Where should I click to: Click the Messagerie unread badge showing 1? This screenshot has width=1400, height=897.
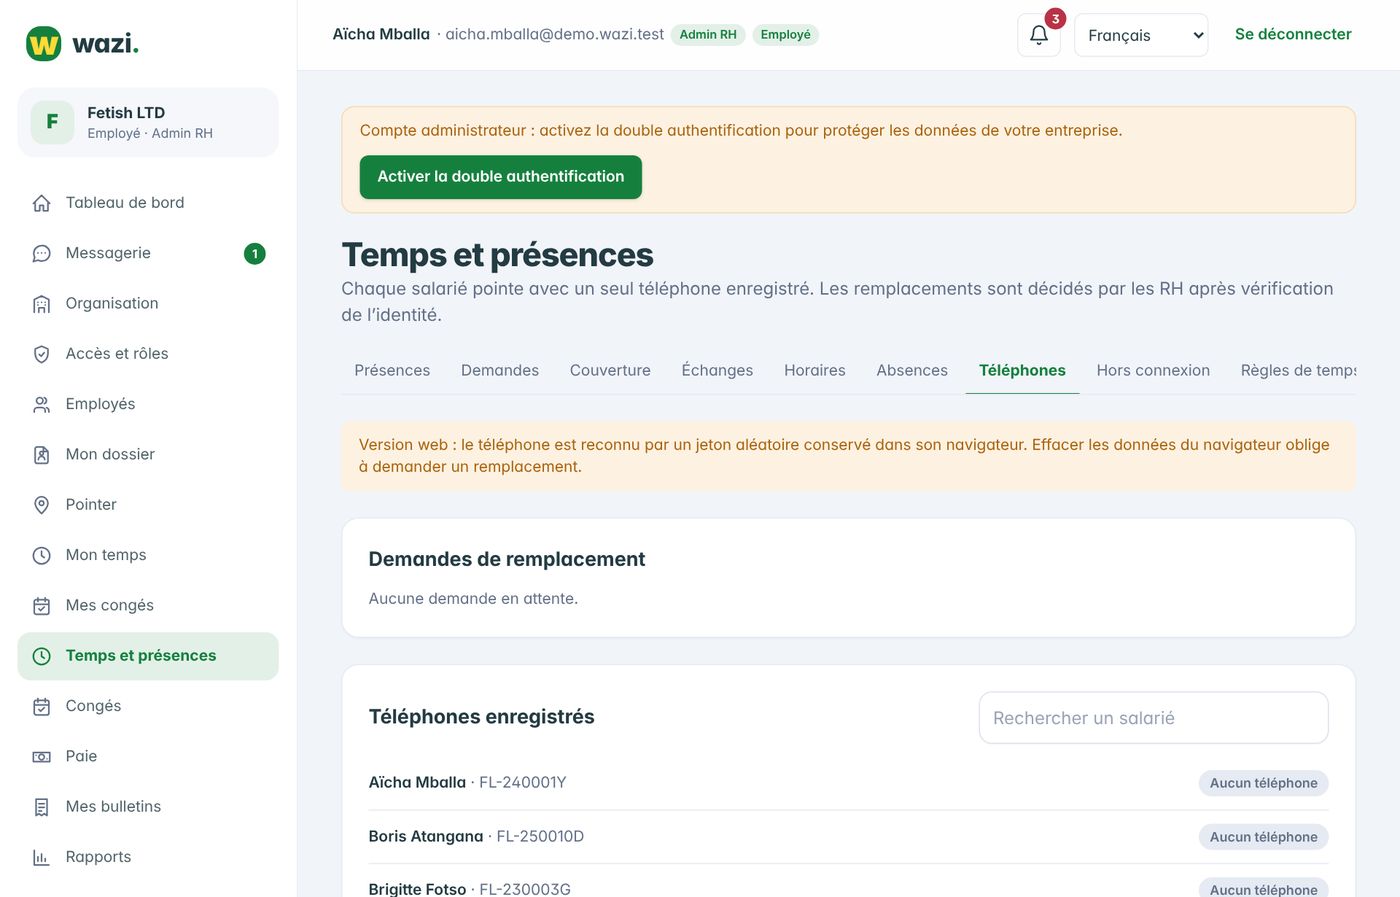[255, 254]
